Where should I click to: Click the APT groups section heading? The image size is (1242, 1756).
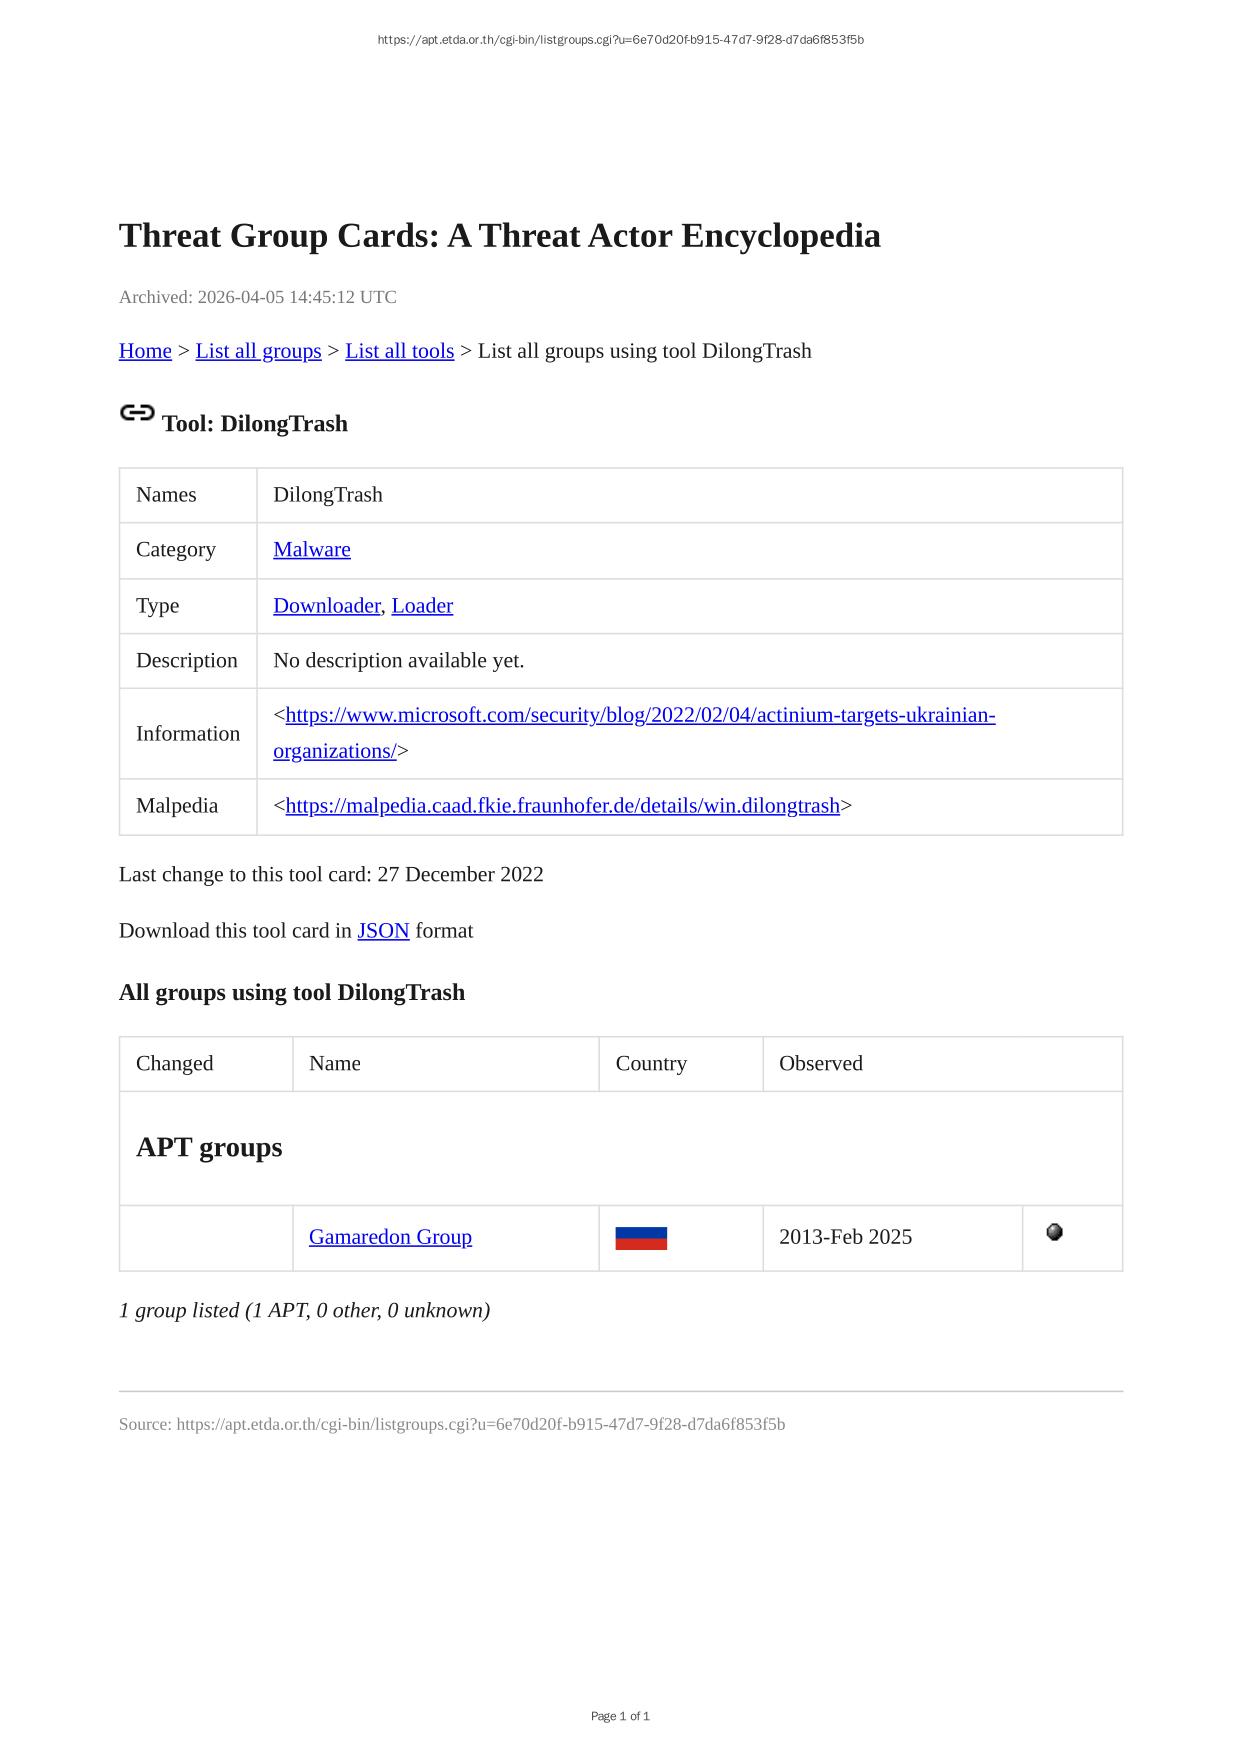[x=209, y=1147]
